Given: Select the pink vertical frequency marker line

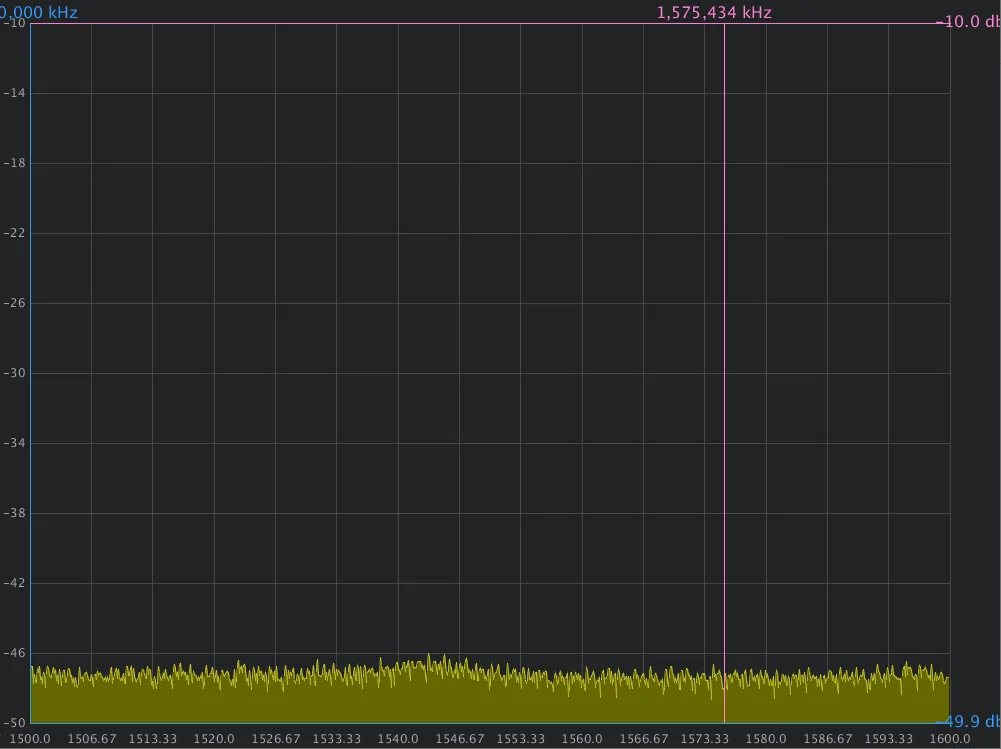Looking at the screenshot, I should coord(724,373).
